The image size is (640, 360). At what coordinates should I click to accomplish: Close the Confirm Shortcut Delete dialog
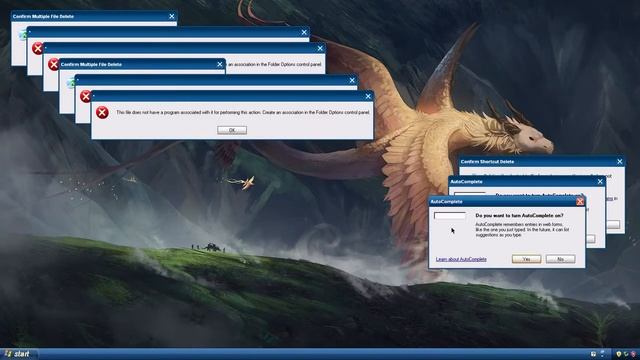(620, 162)
